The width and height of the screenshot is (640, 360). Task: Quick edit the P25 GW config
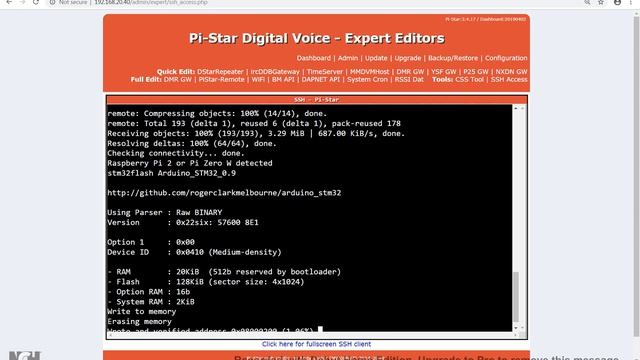[476, 71]
